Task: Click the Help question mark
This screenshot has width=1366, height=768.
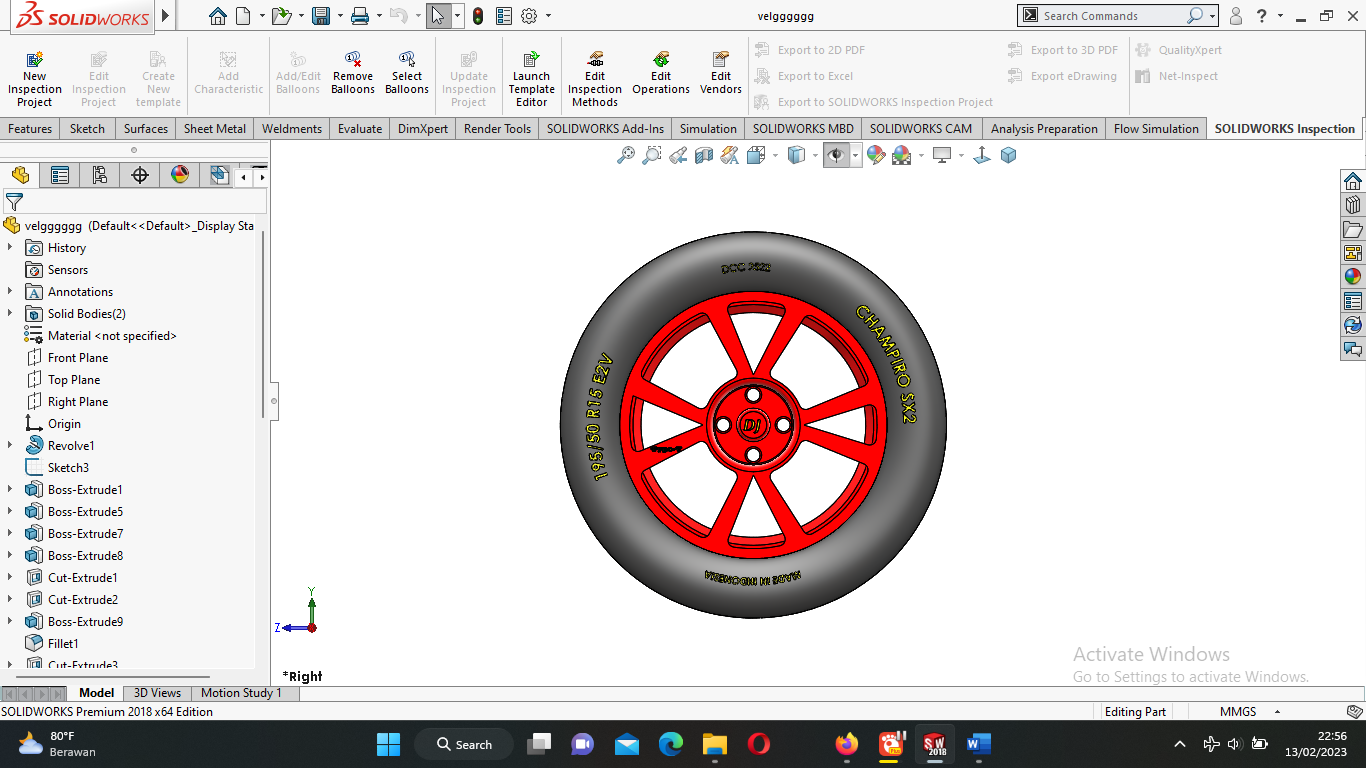Action: (x=1262, y=16)
